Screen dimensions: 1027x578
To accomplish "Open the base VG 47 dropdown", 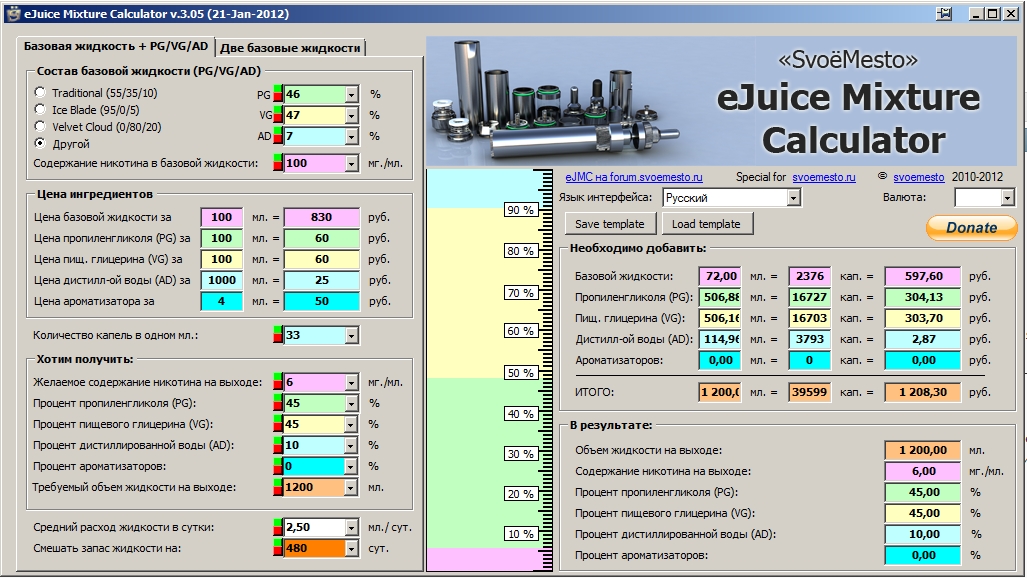I will pyautogui.click(x=352, y=115).
